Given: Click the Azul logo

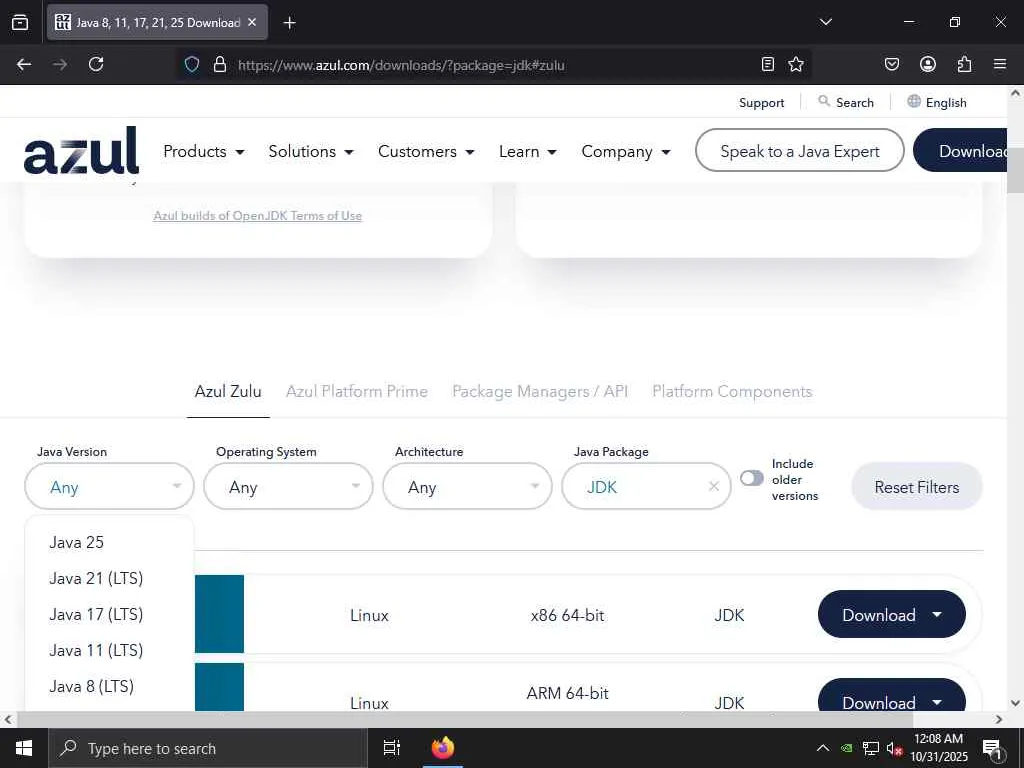Looking at the screenshot, I should coord(81,151).
